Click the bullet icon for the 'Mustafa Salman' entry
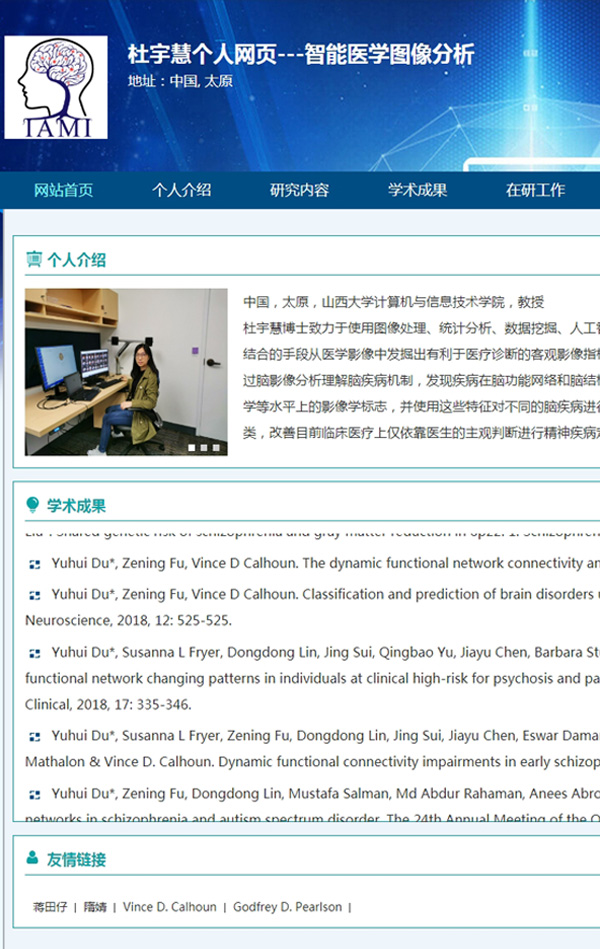The width and height of the screenshot is (600, 949). [x=35, y=795]
